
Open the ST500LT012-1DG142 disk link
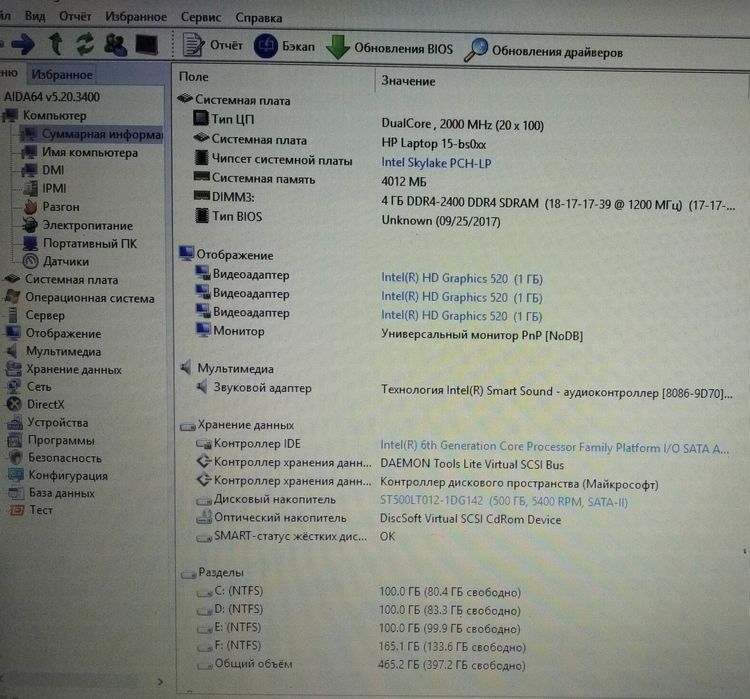click(504, 501)
